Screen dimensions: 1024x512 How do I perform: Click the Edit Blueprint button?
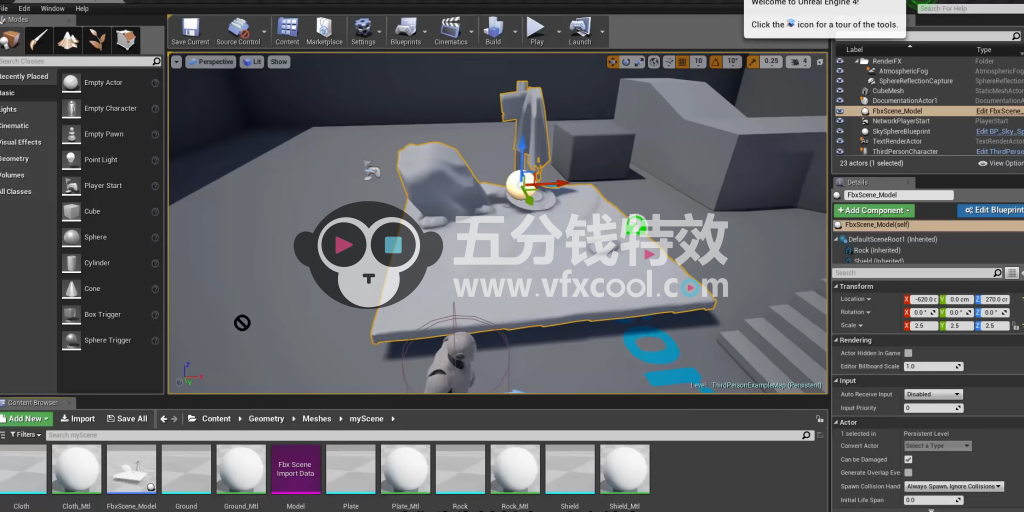click(991, 210)
